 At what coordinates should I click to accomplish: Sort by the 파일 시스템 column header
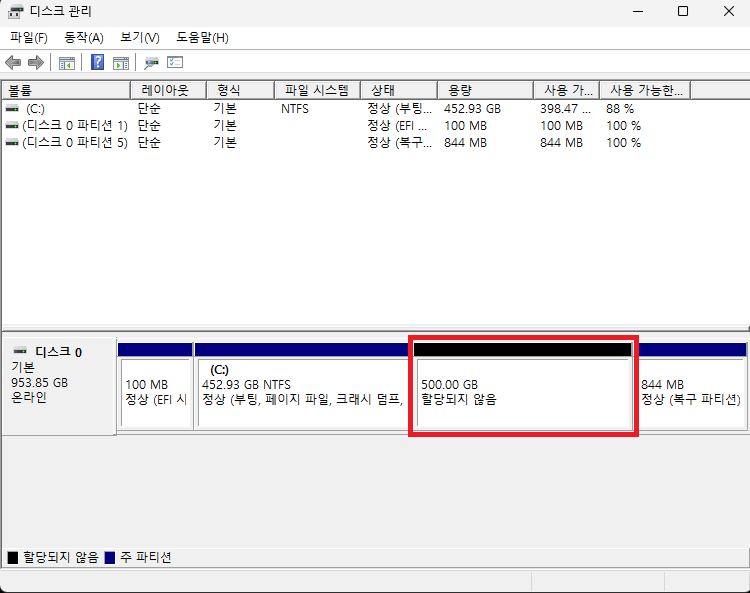[x=318, y=90]
